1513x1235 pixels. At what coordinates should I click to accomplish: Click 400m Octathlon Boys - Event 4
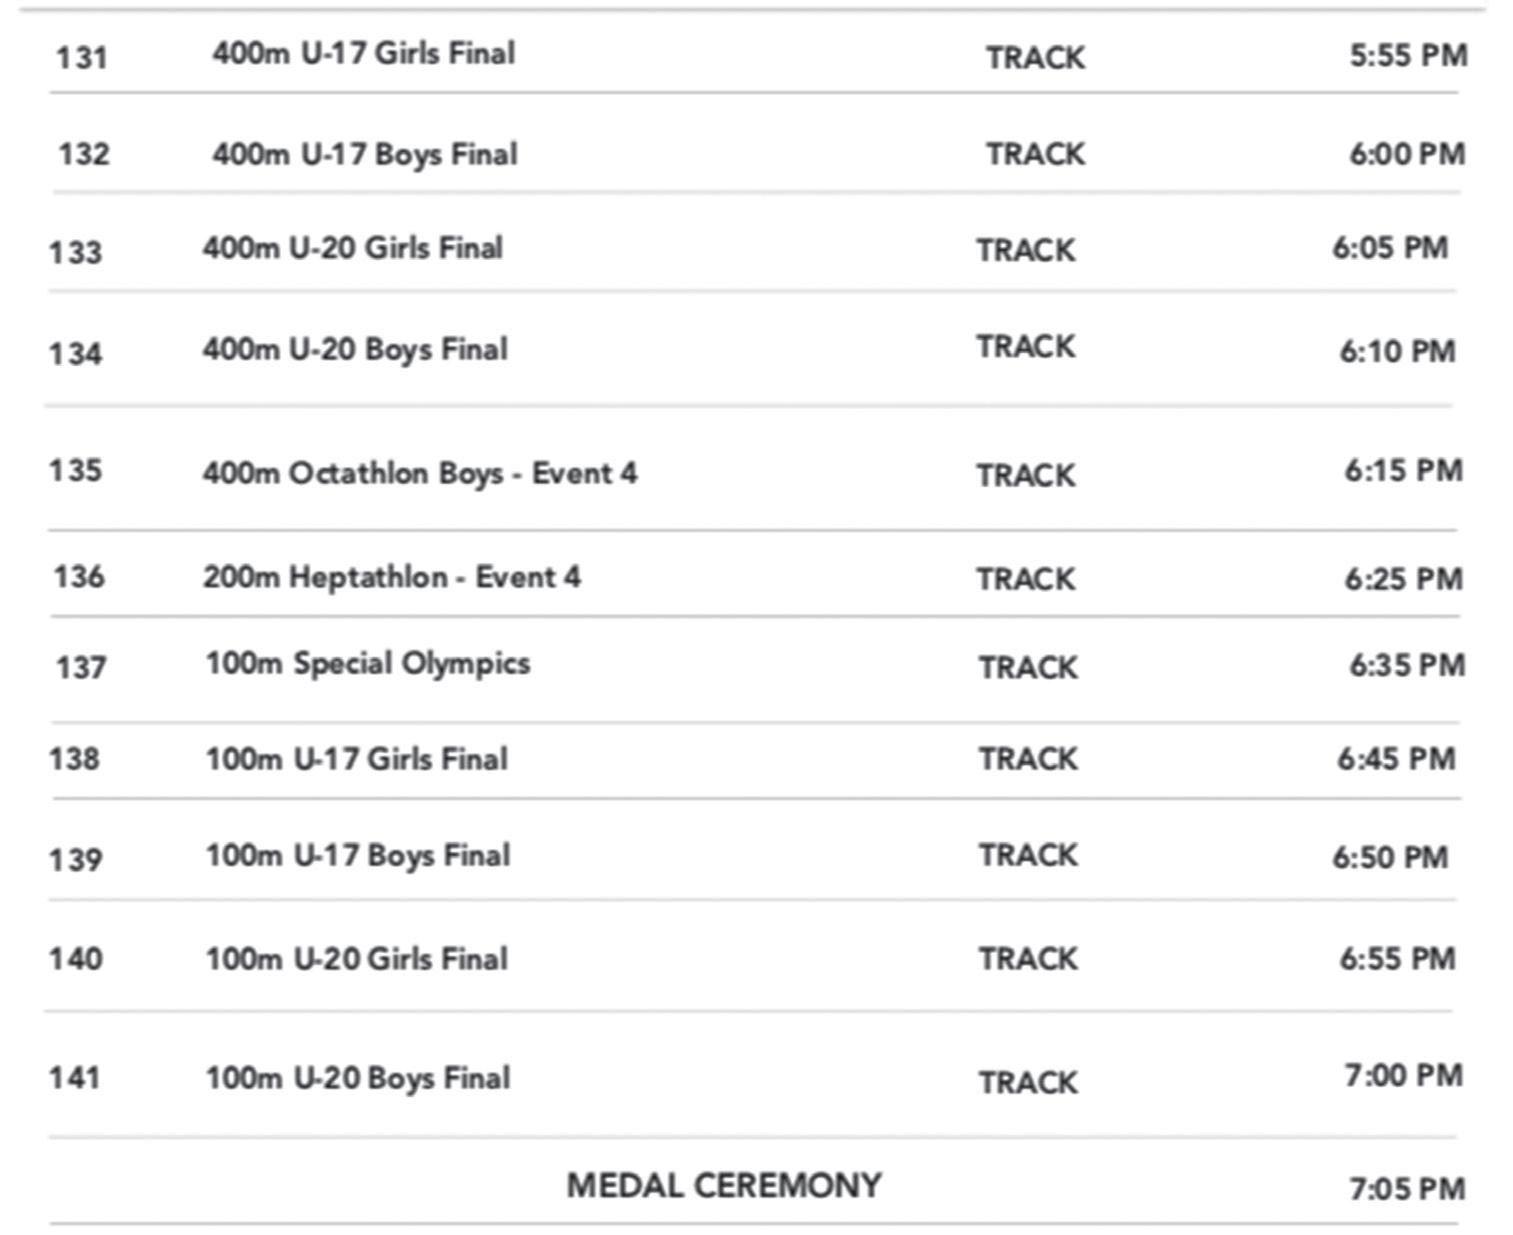(419, 472)
